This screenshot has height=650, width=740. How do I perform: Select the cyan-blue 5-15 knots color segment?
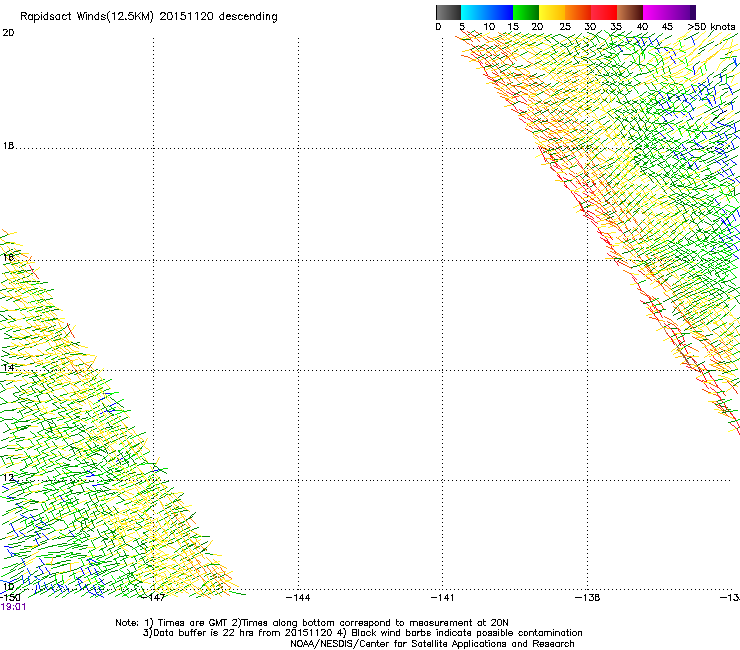click(487, 12)
